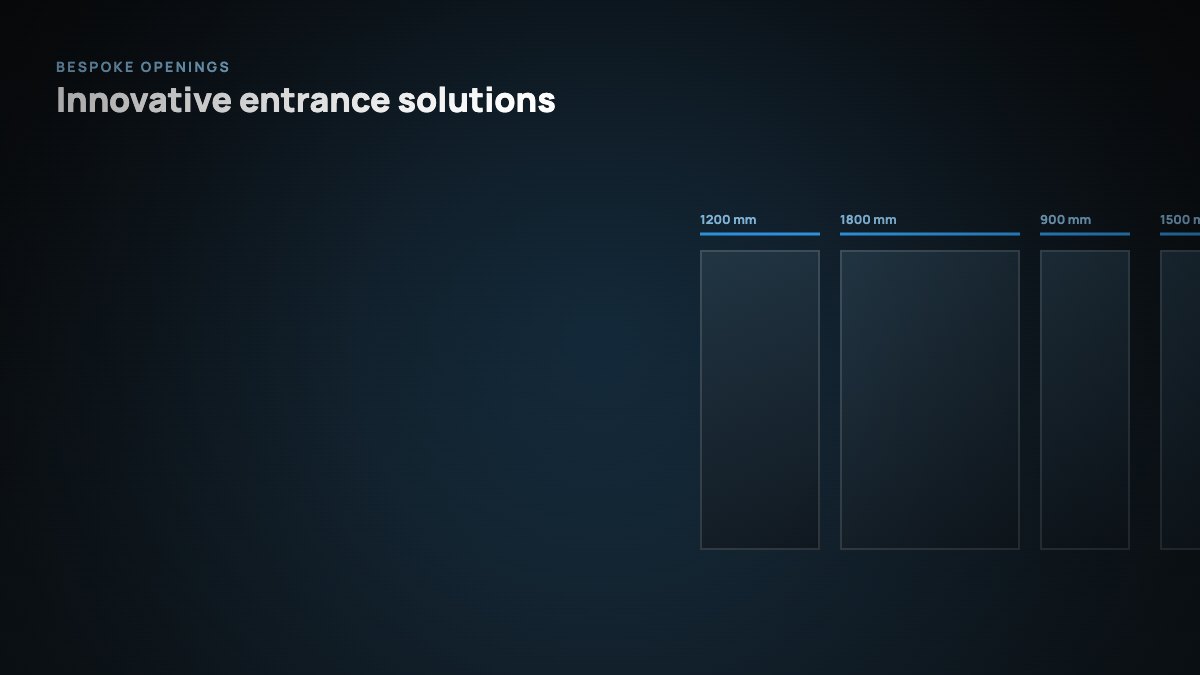The width and height of the screenshot is (1200, 675).
Task: Select the "Innovative entrance solutions" heading
Action: 306,100
